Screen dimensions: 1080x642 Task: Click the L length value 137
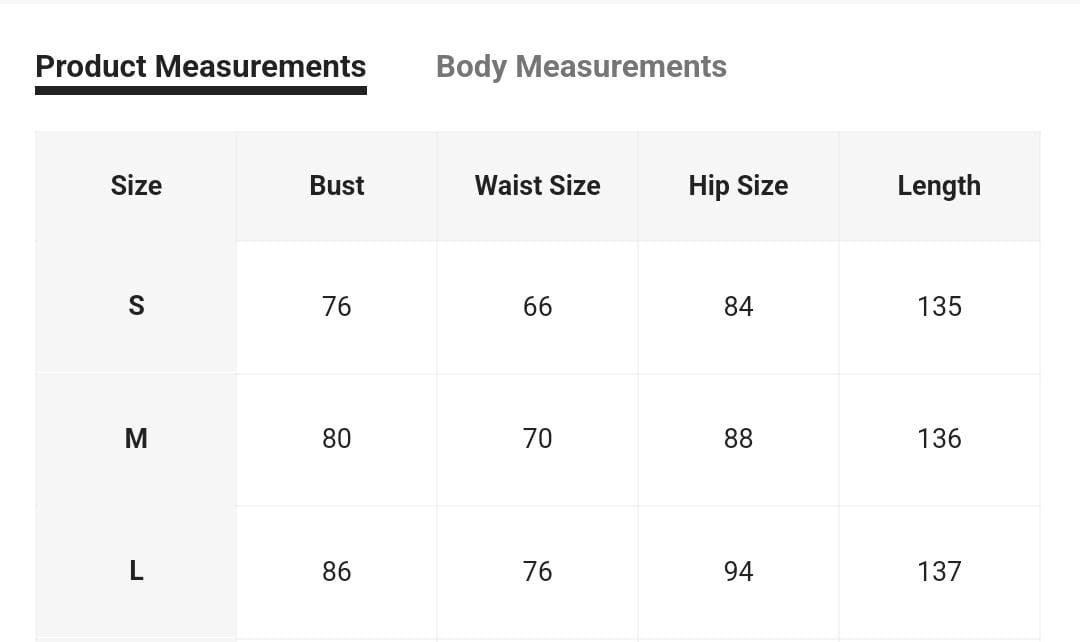[939, 571]
